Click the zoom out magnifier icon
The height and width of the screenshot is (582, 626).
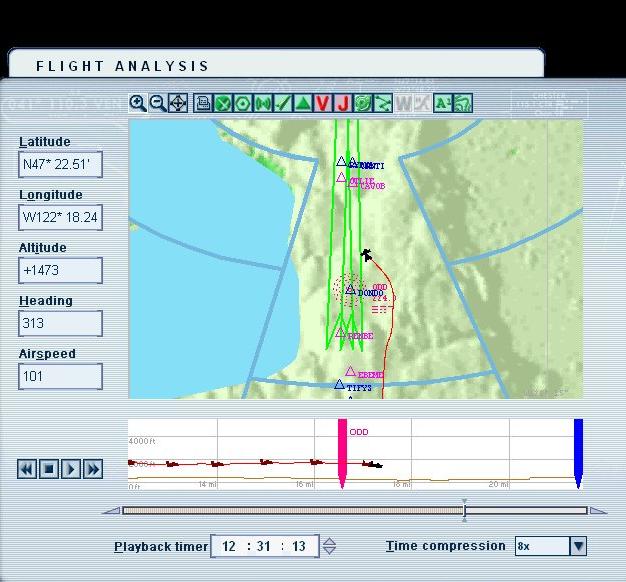[158, 103]
